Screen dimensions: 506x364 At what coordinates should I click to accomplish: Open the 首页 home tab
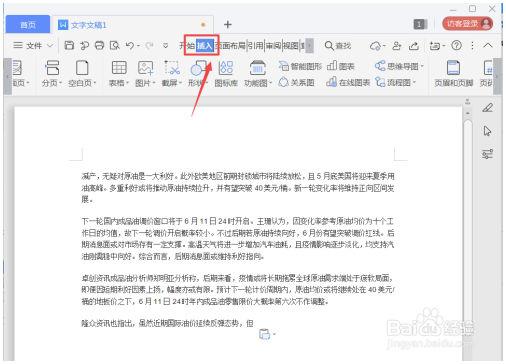tap(28, 25)
